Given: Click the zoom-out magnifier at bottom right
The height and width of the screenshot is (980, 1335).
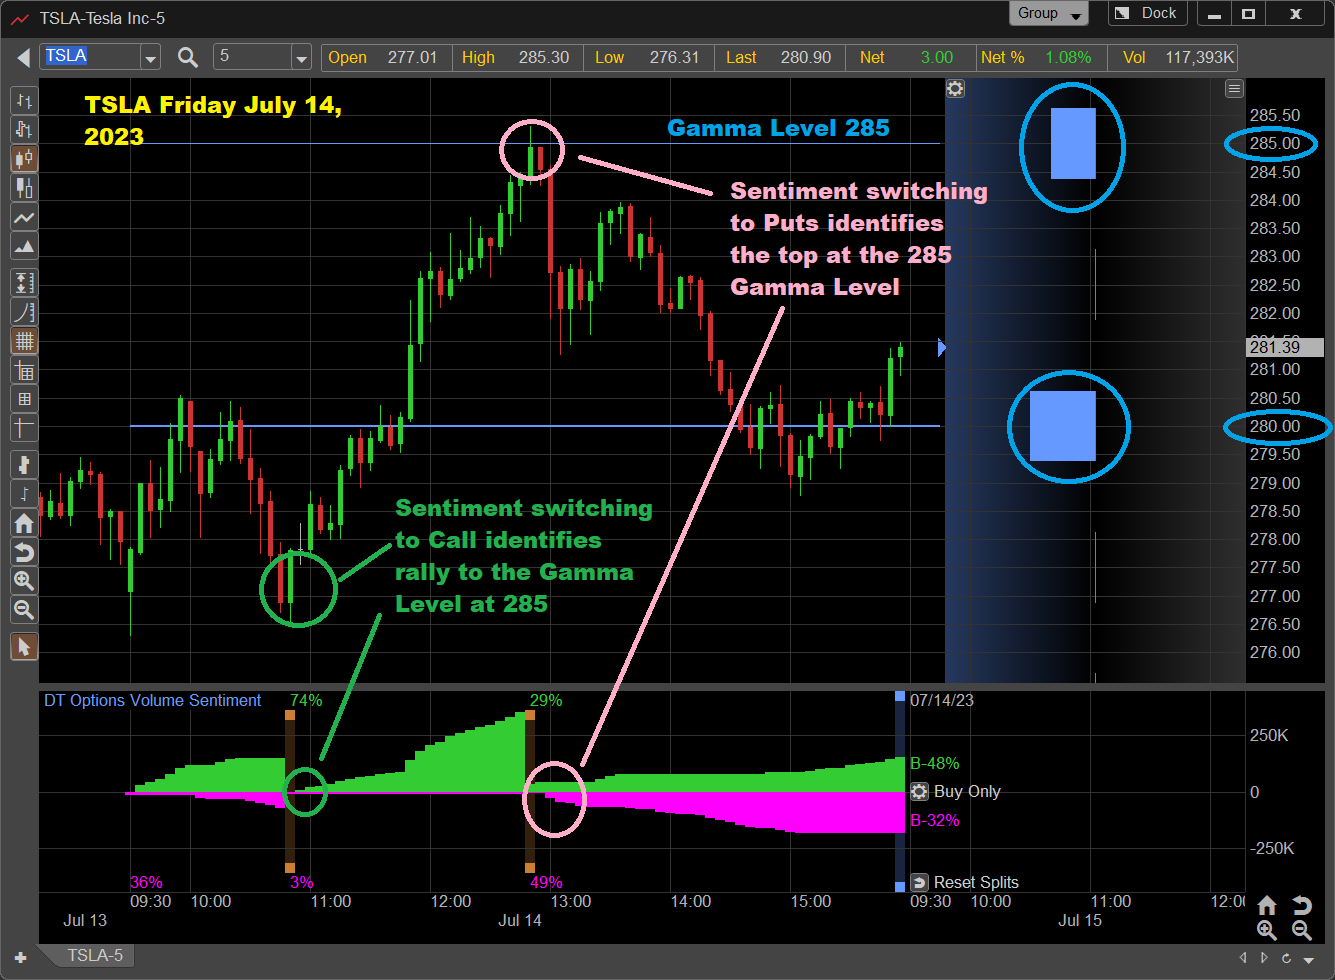Looking at the screenshot, I should (1301, 931).
